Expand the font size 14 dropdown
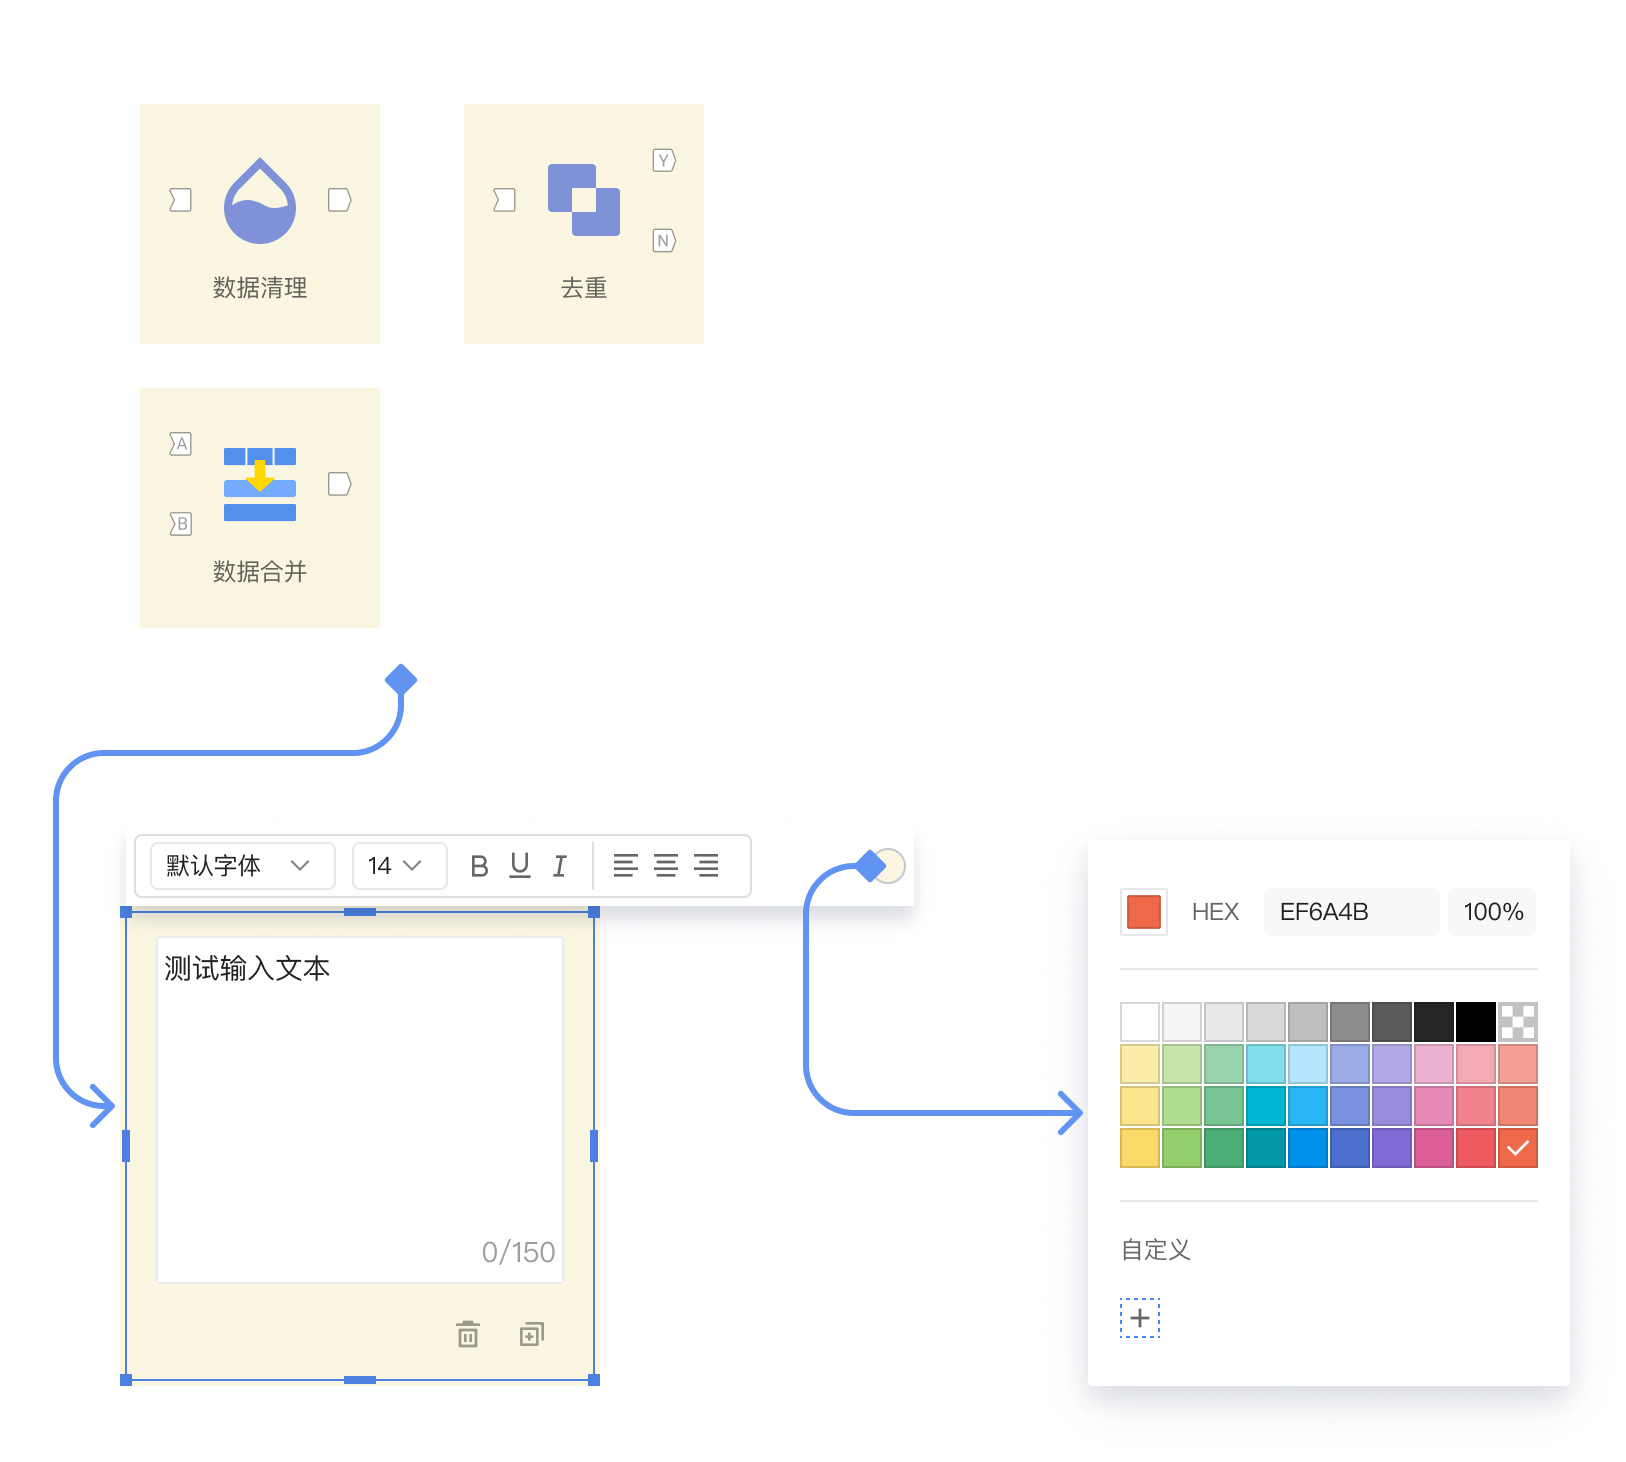 click(398, 866)
